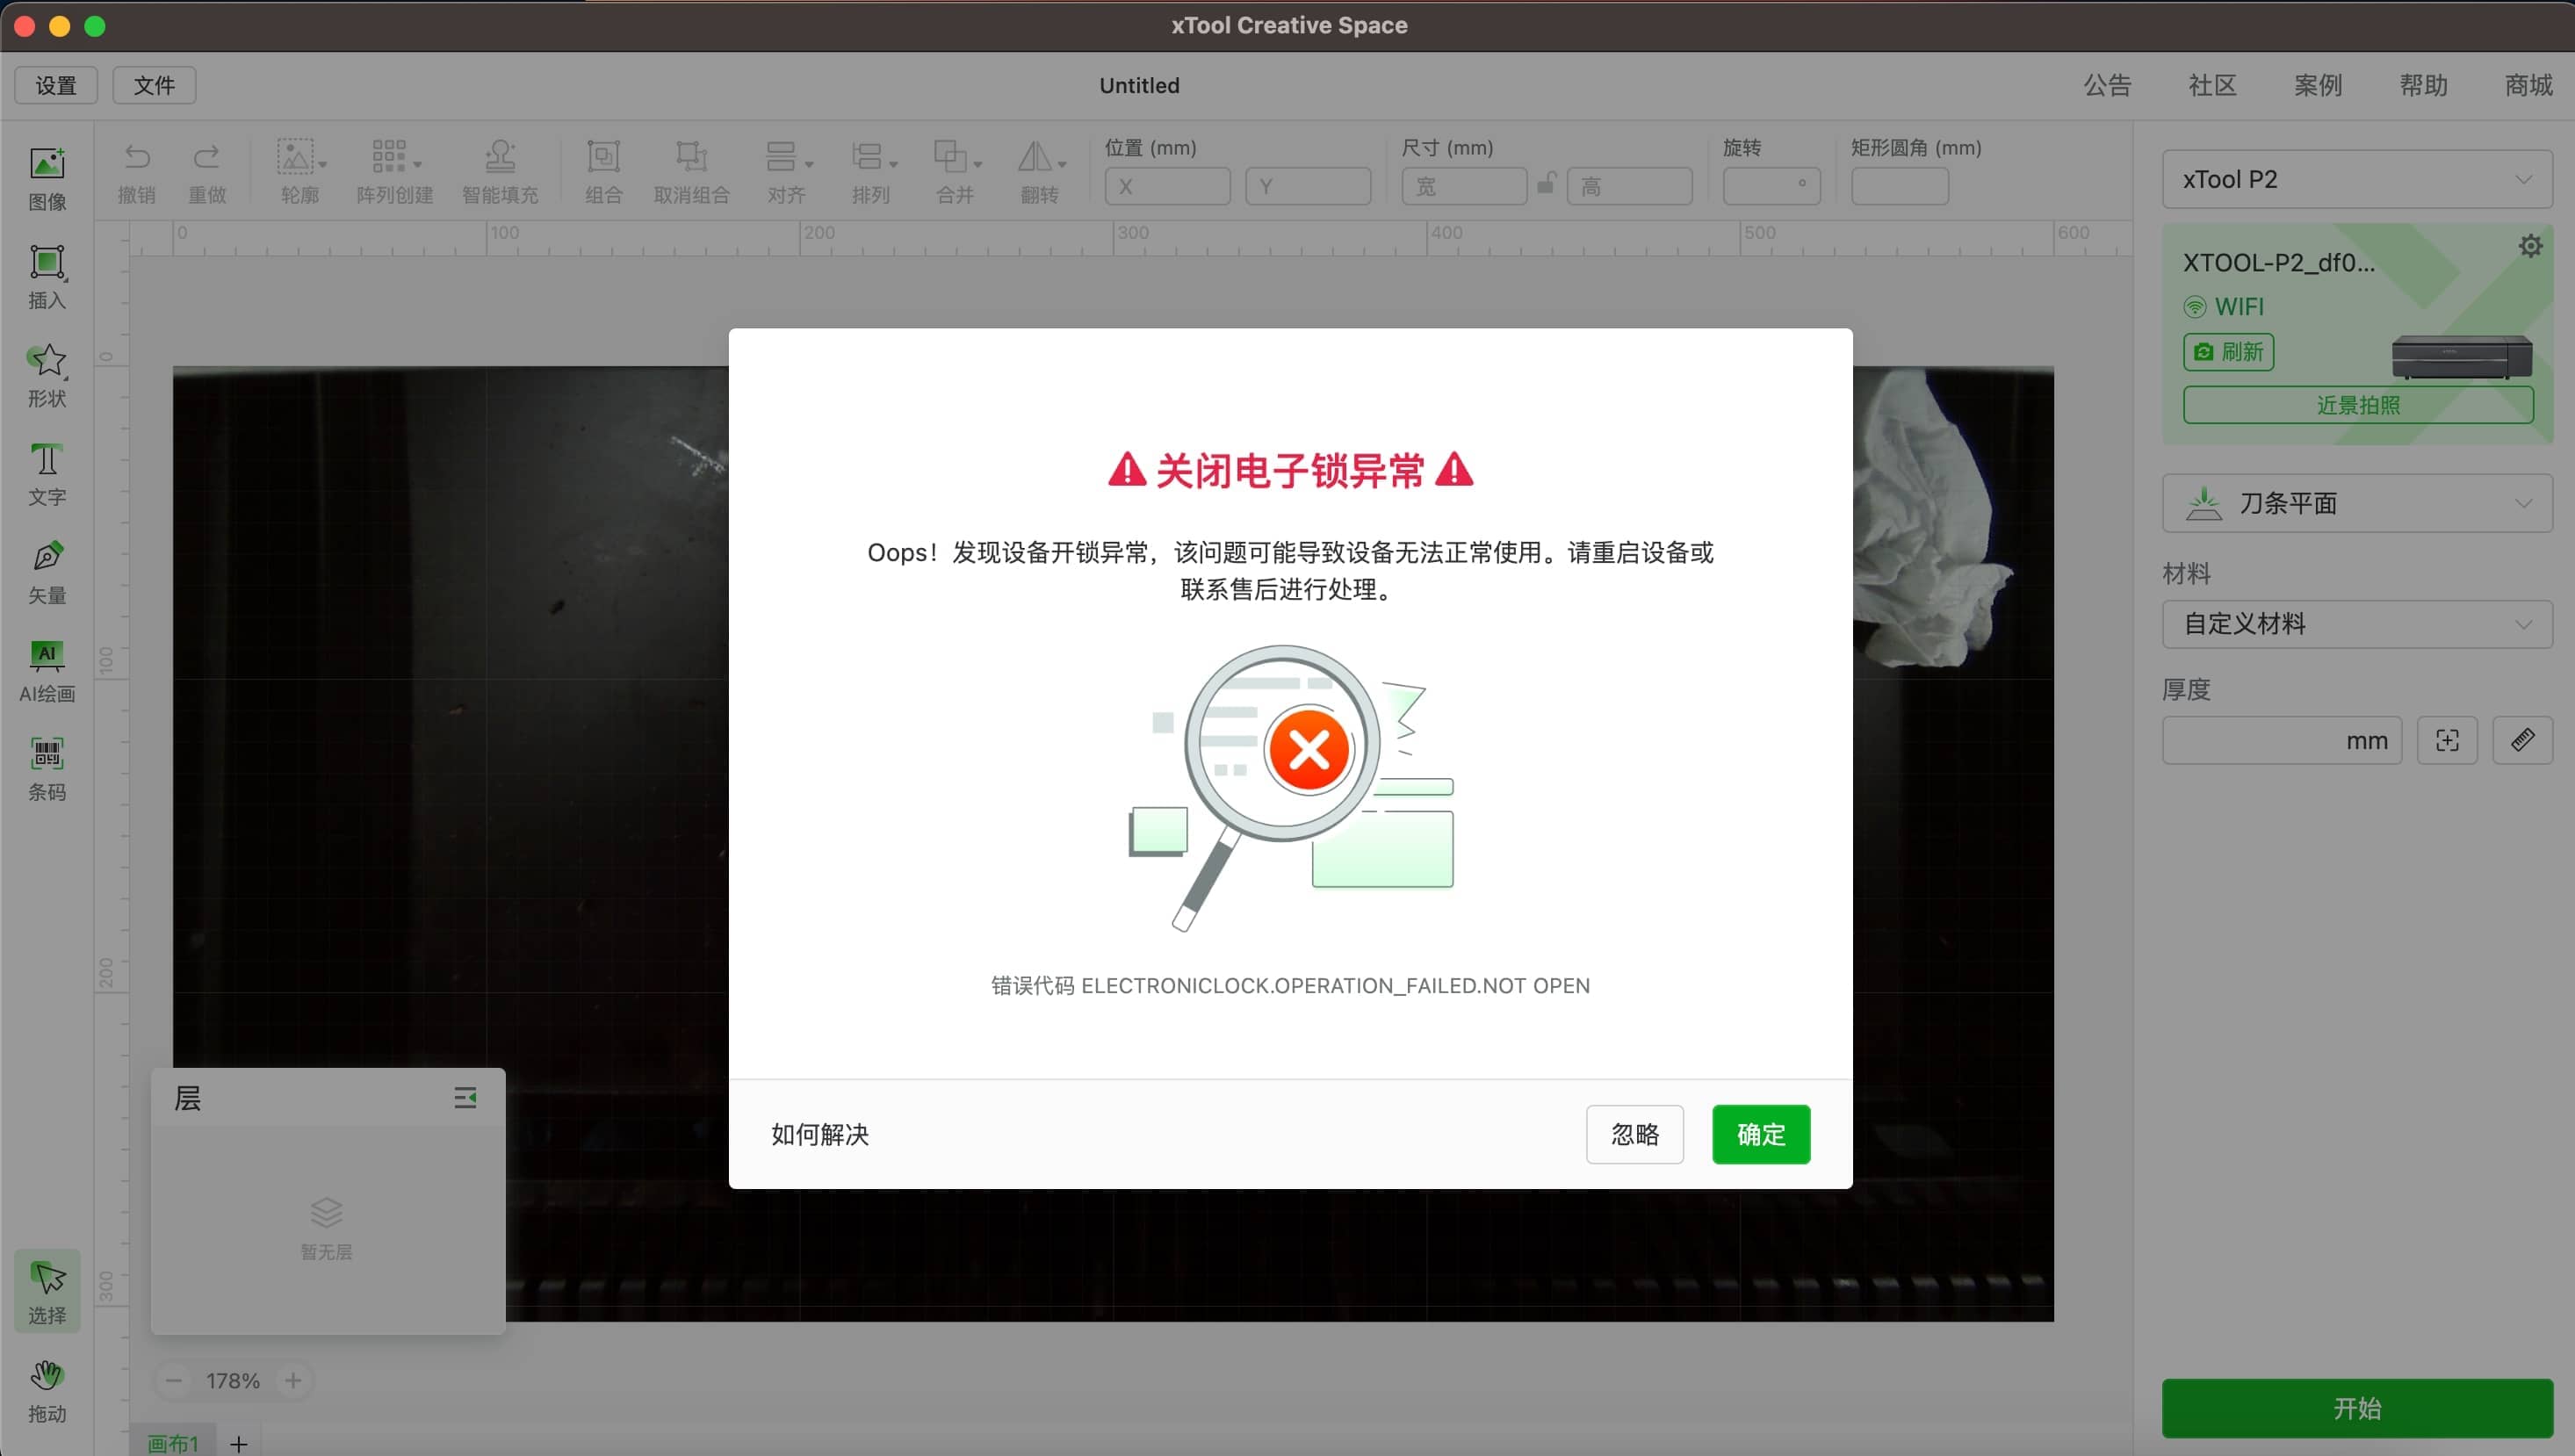
Task: Open device settings gear icon
Action: [x=2529, y=246]
